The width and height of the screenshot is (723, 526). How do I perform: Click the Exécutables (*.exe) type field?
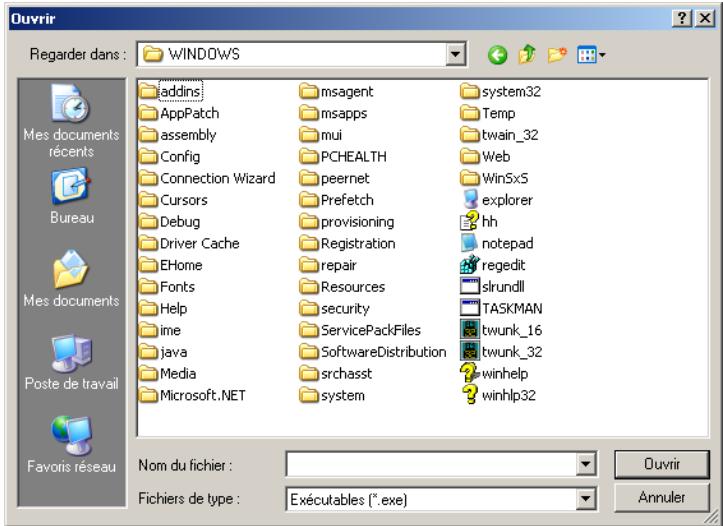pyautogui.click(x=432, y=499)
